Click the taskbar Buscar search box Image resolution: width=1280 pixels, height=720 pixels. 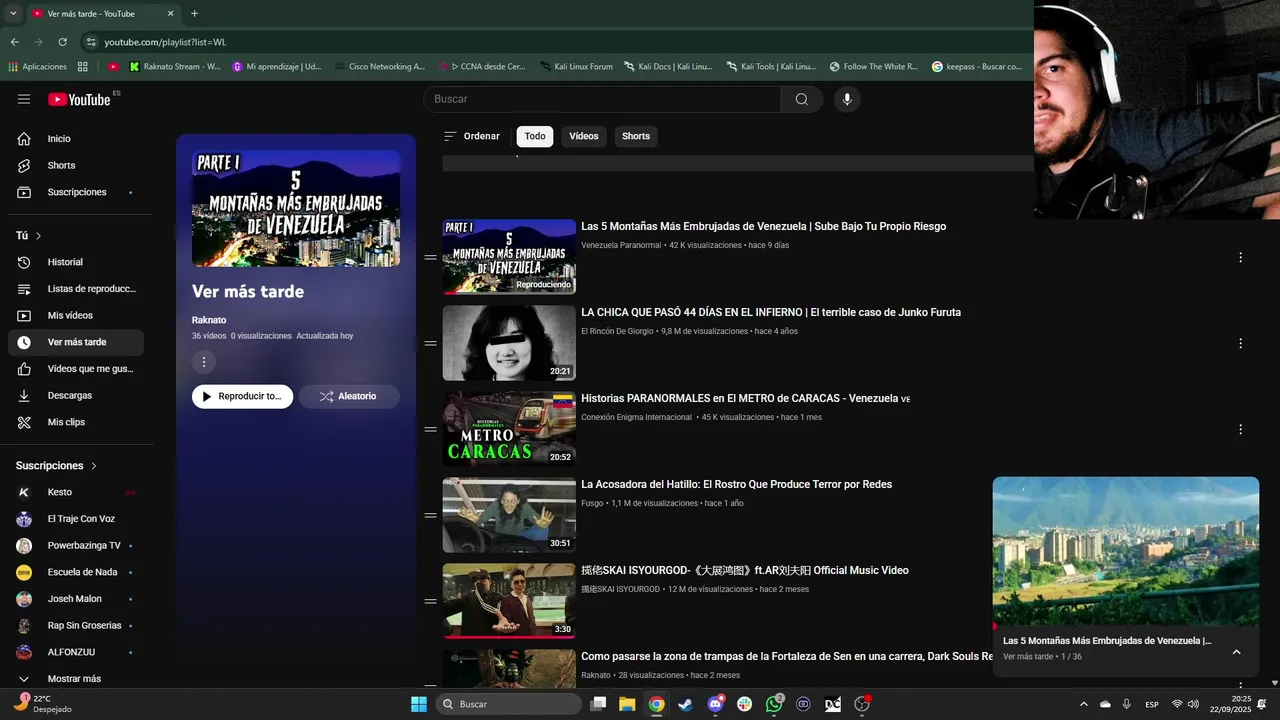[x=509, y=704]
